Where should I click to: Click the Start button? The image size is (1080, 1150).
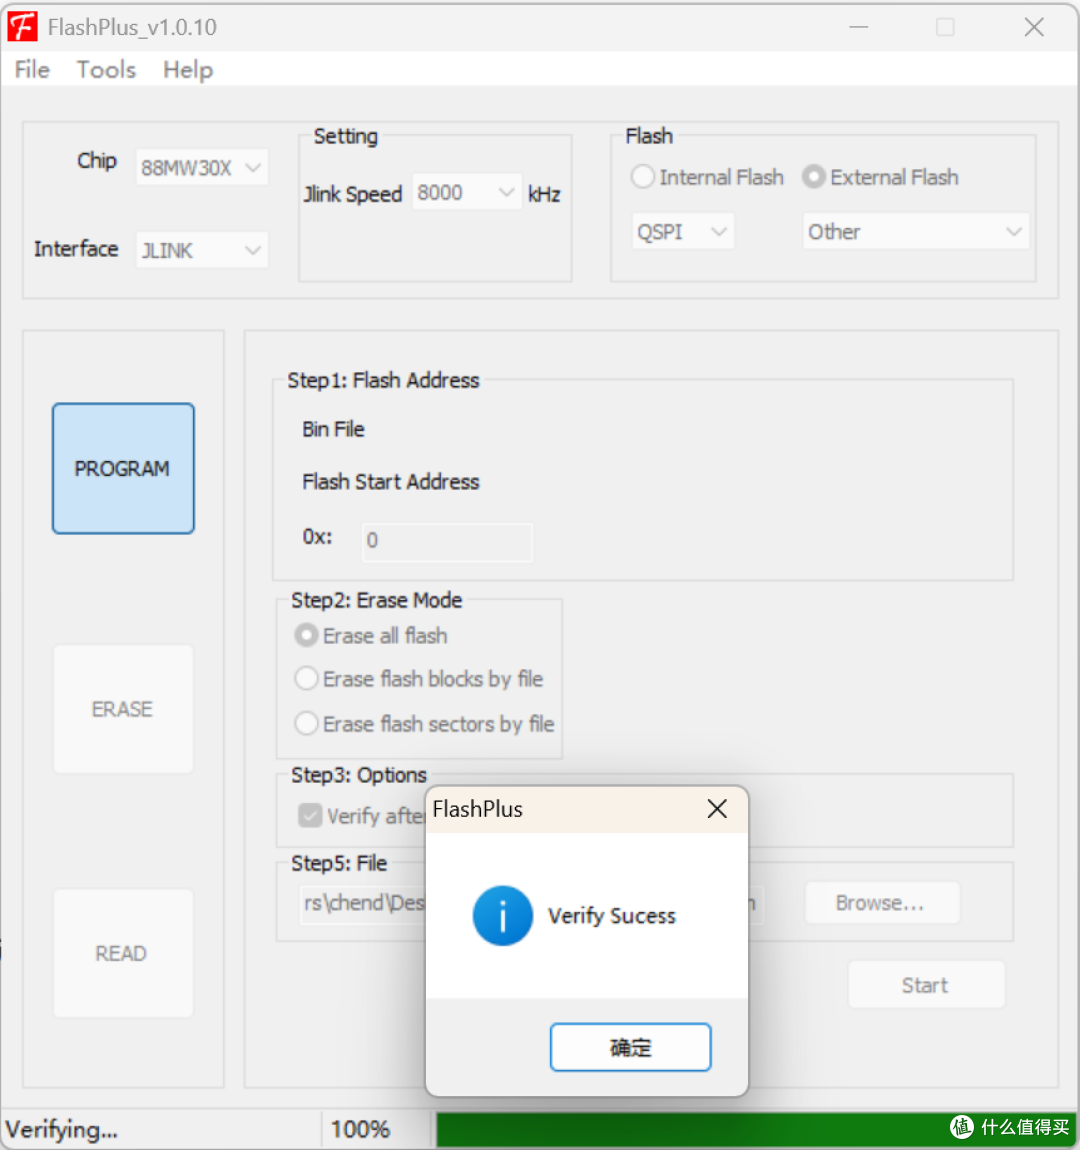(x=926, y=984)
